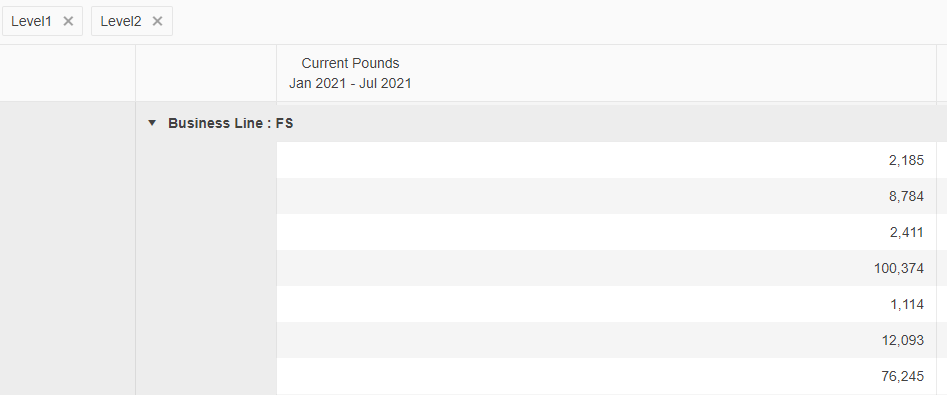This screenshot has width=947, height=395.
Task: Select the cell with value 100,374
Action: [x=606, y=268]
